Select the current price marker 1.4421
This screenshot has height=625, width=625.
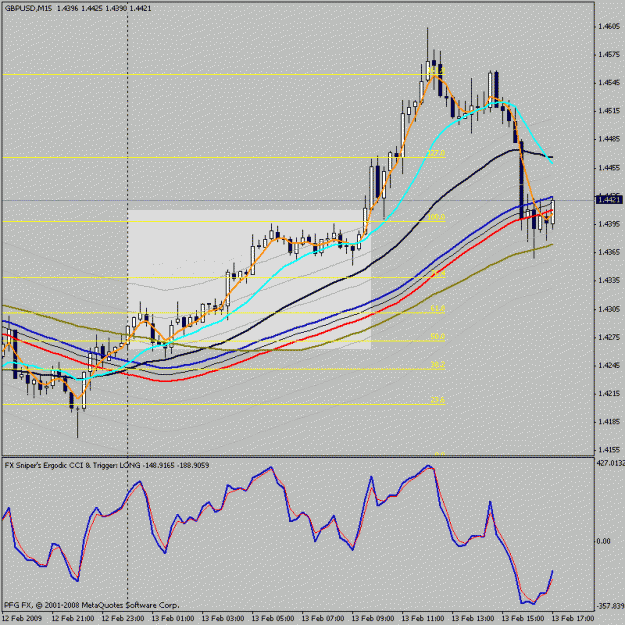click(608, 199)
